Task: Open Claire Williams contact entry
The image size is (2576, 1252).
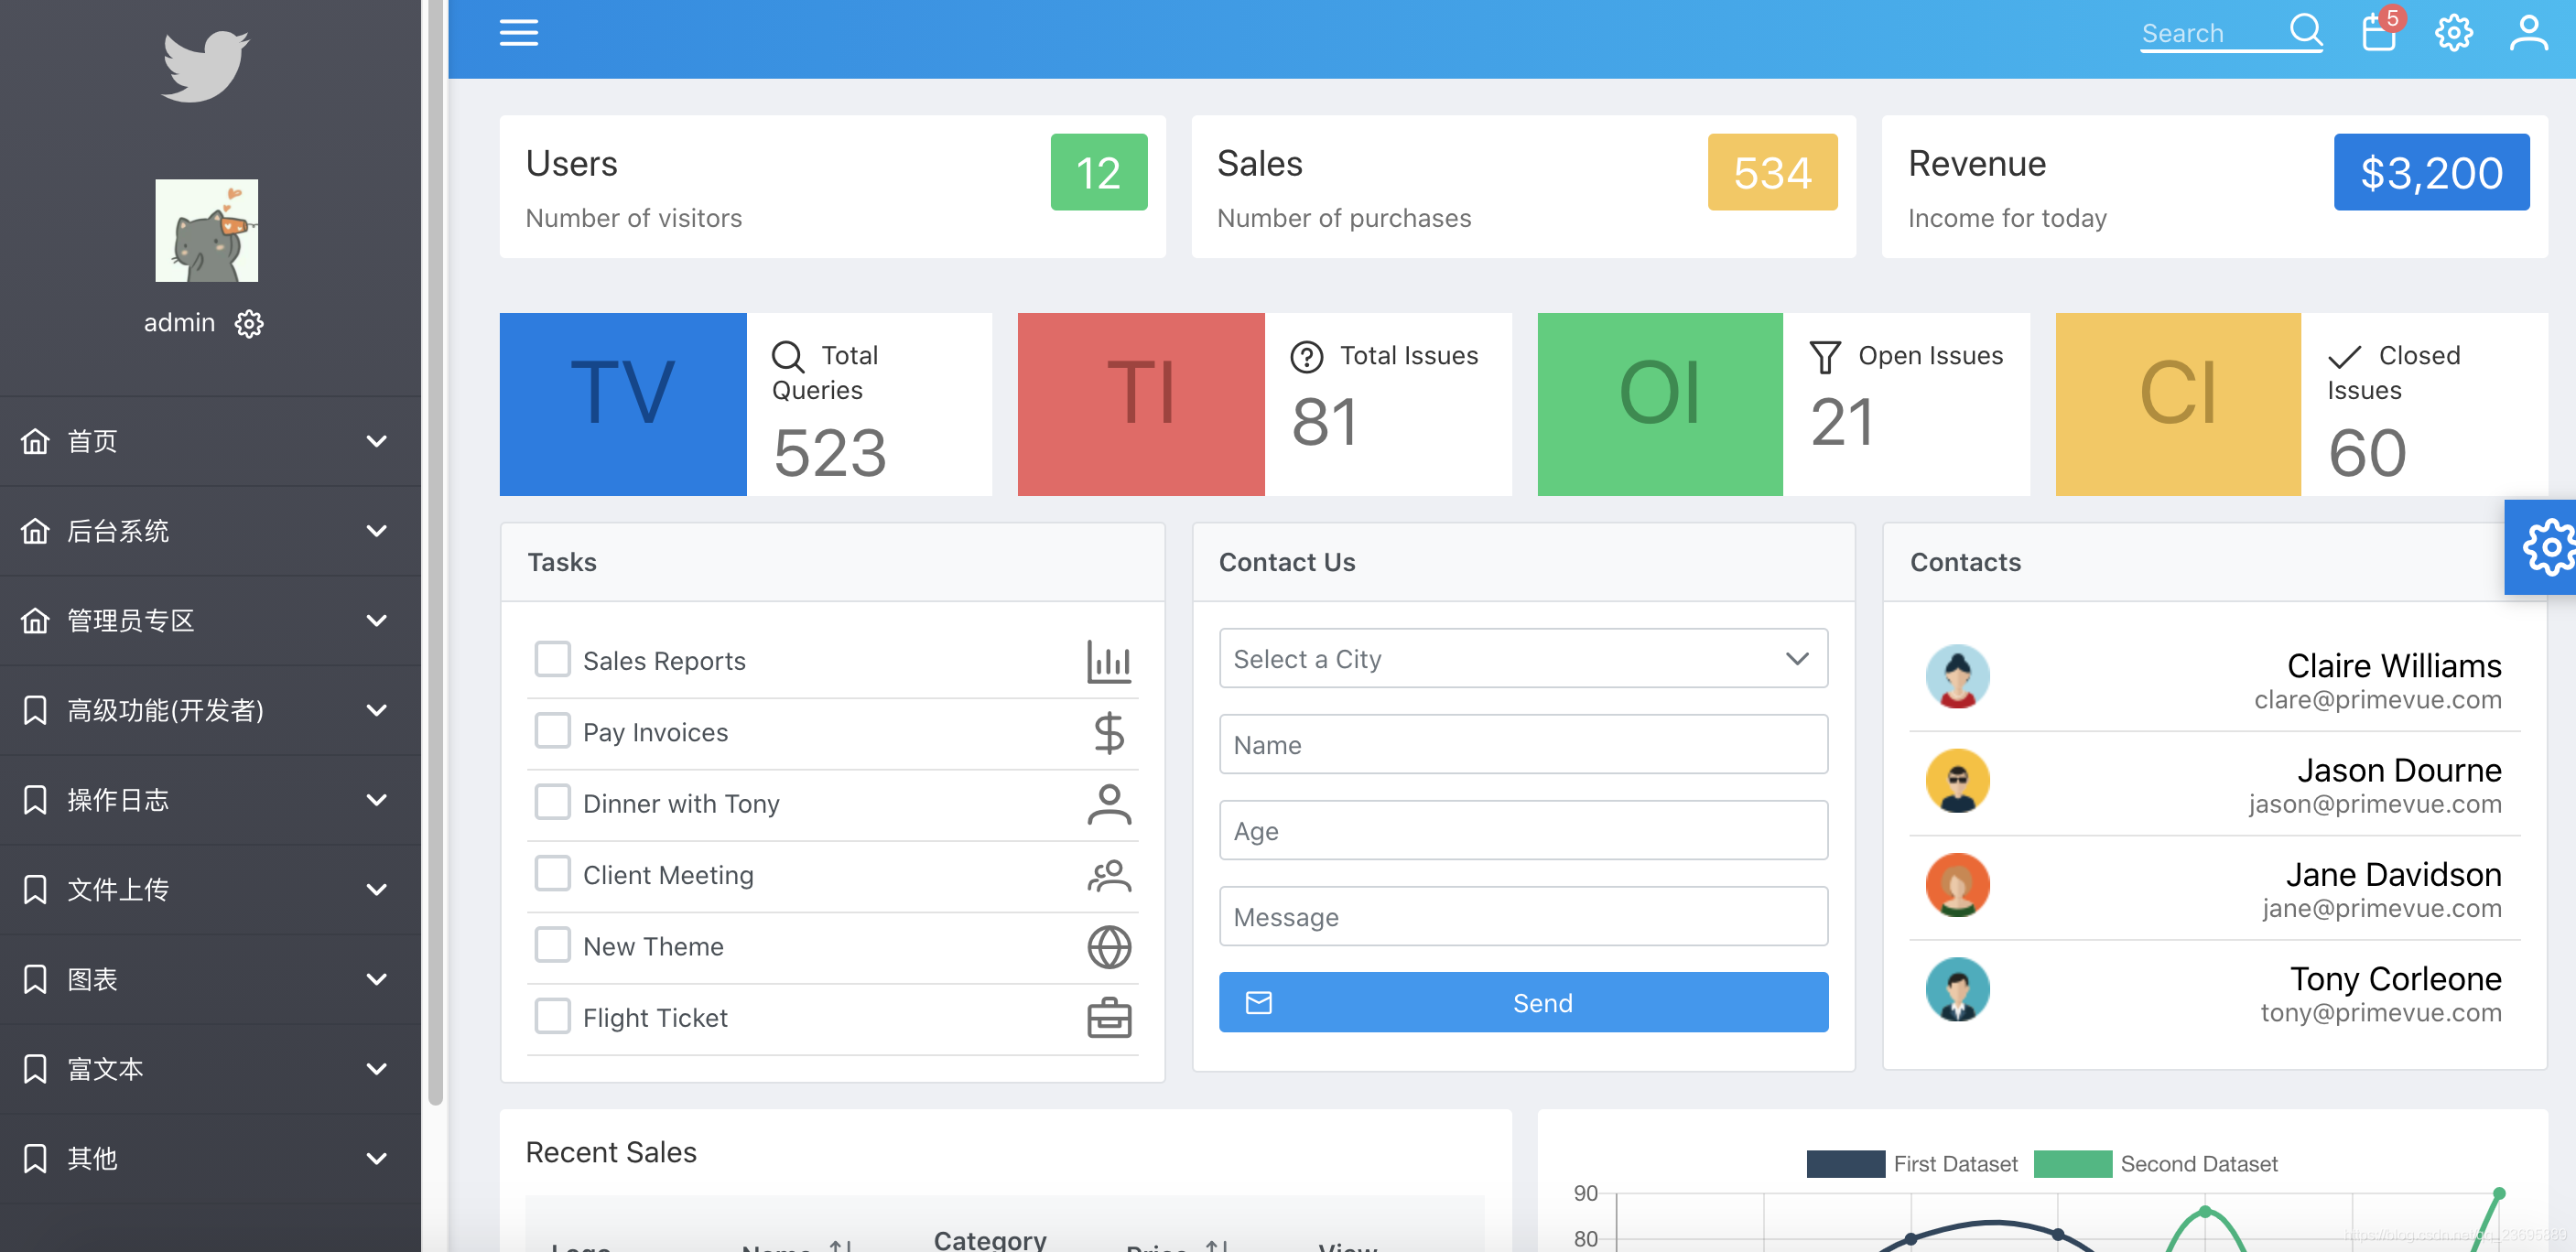Action: [x=2214, y=678]
